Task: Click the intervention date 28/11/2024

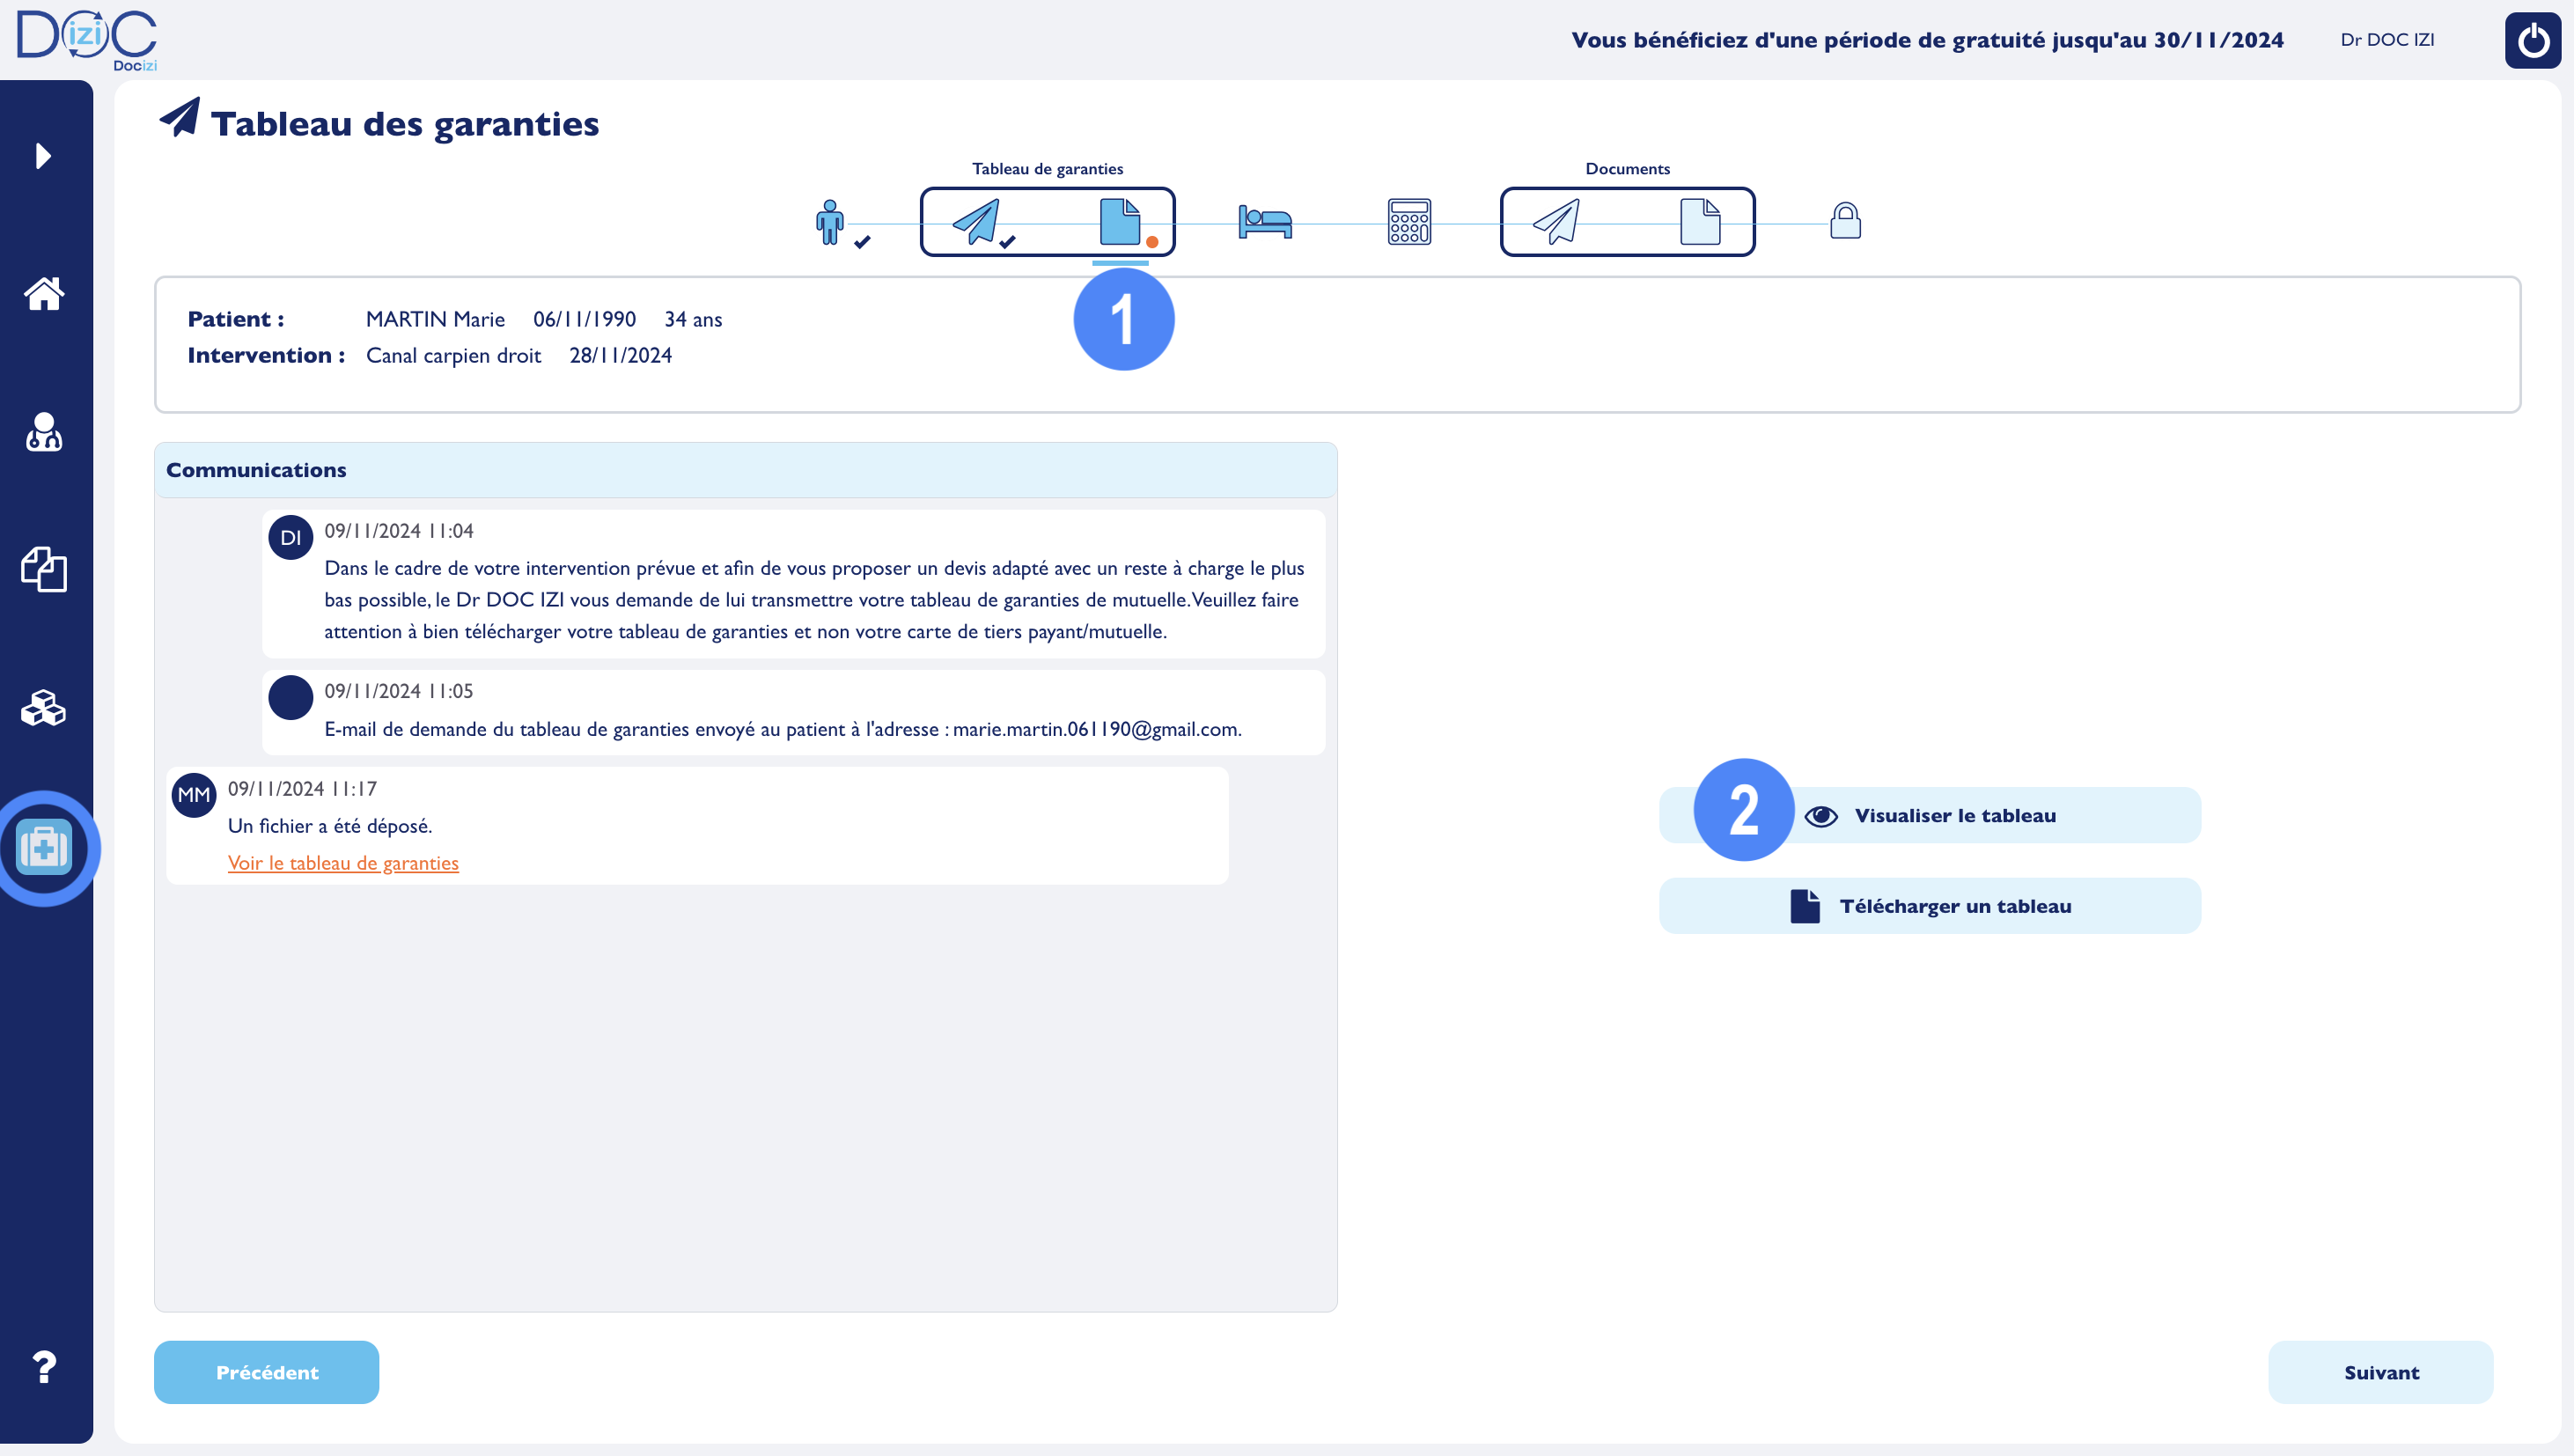Action: (x=621, y=355)
